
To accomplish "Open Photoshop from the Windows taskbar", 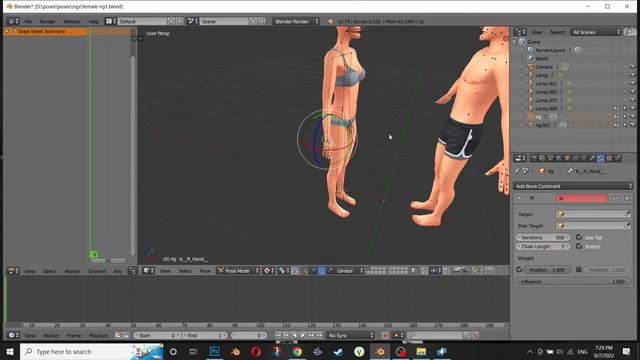I will (x=214, y=351).
